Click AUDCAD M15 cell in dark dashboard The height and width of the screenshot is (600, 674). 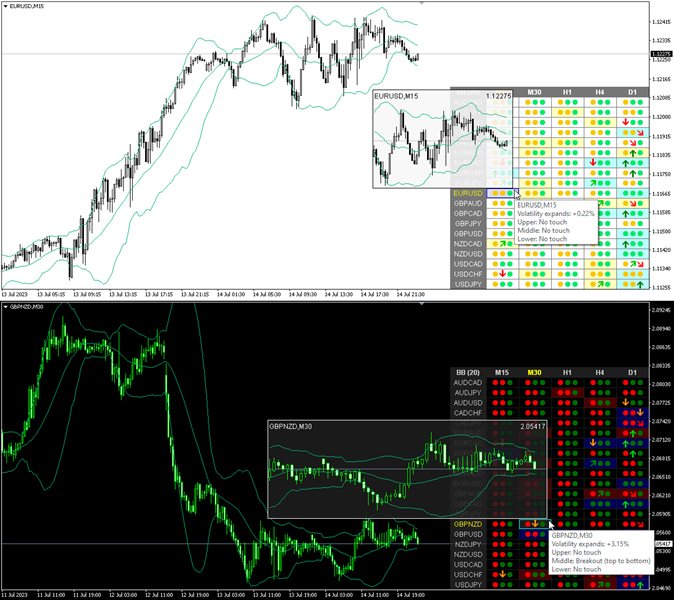click(x=502, y=383)
